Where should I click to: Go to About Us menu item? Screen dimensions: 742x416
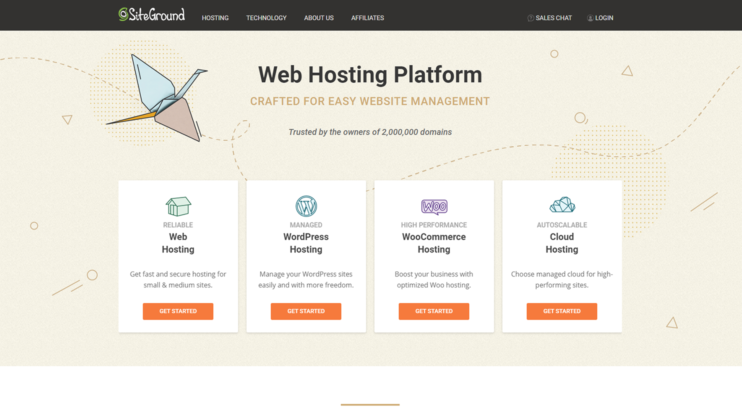(318, 18)
